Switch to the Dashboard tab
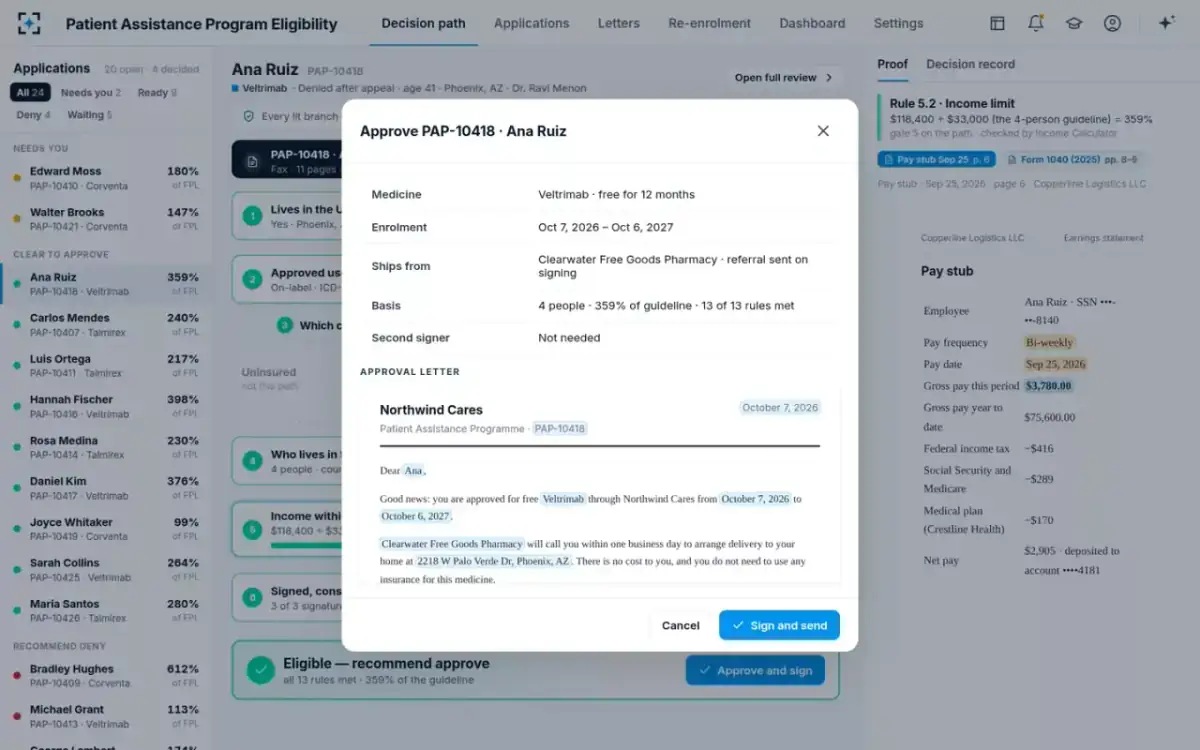Screen dimensions: 1200x750 coord(812,24)
